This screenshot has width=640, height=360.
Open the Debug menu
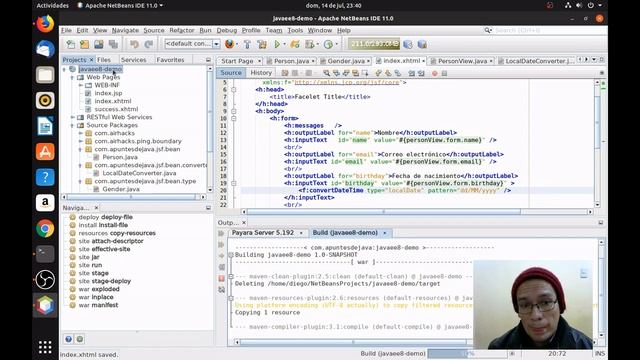click(x=227, y=30)
